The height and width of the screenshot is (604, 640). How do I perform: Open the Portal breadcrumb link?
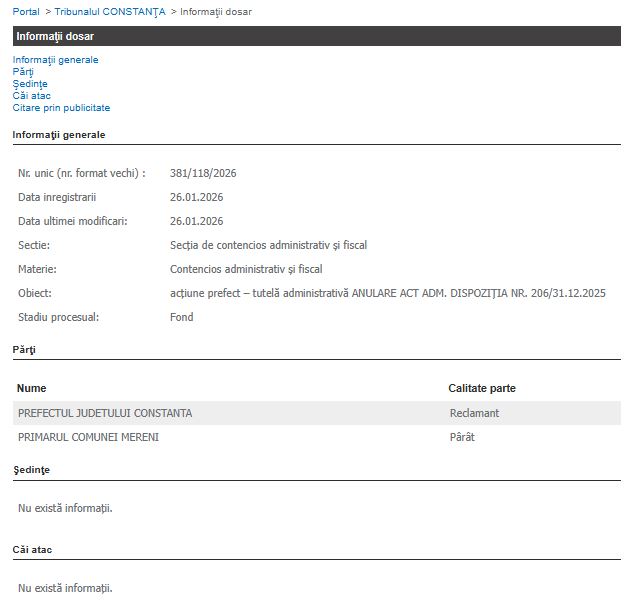[x=26, y=11]
